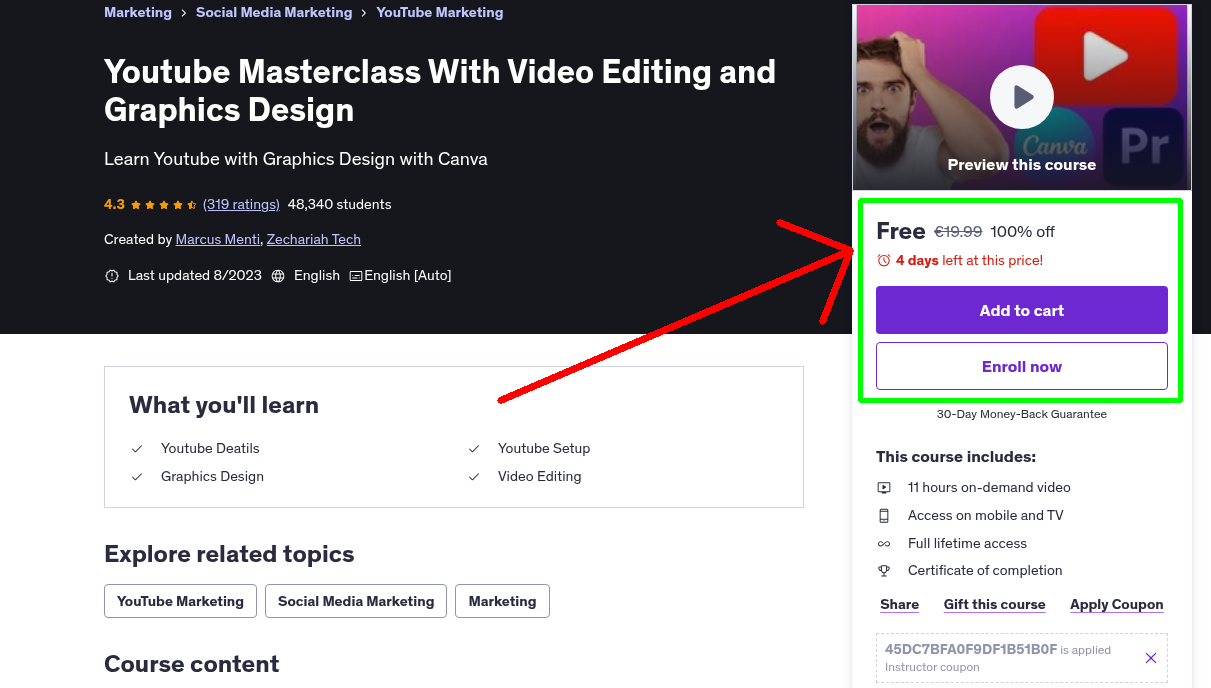
Task: Click Share under course includes
Action: (899, 605)
